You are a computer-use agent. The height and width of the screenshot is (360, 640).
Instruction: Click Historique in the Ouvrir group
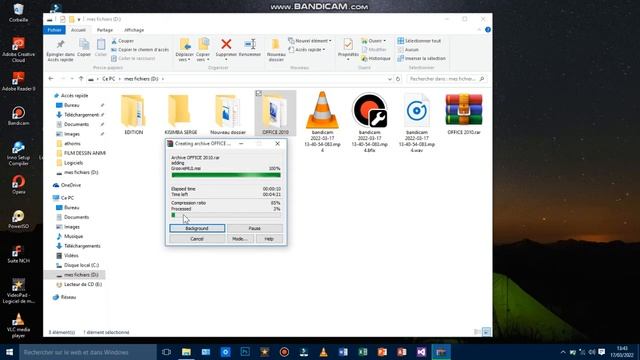(376, 58)
